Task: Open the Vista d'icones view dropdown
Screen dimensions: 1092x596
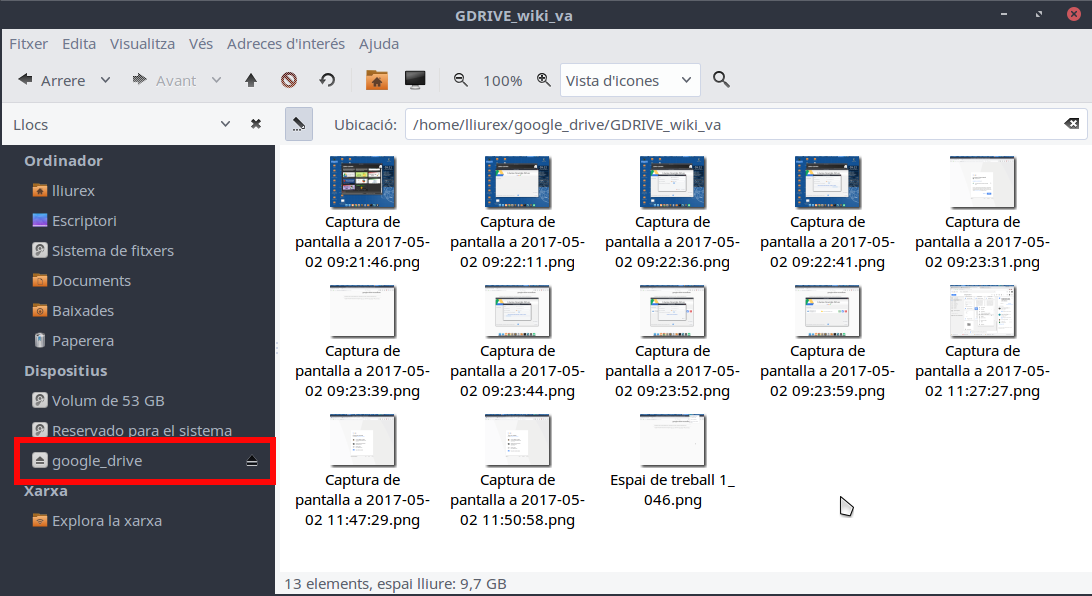Action: pos(629,80)
